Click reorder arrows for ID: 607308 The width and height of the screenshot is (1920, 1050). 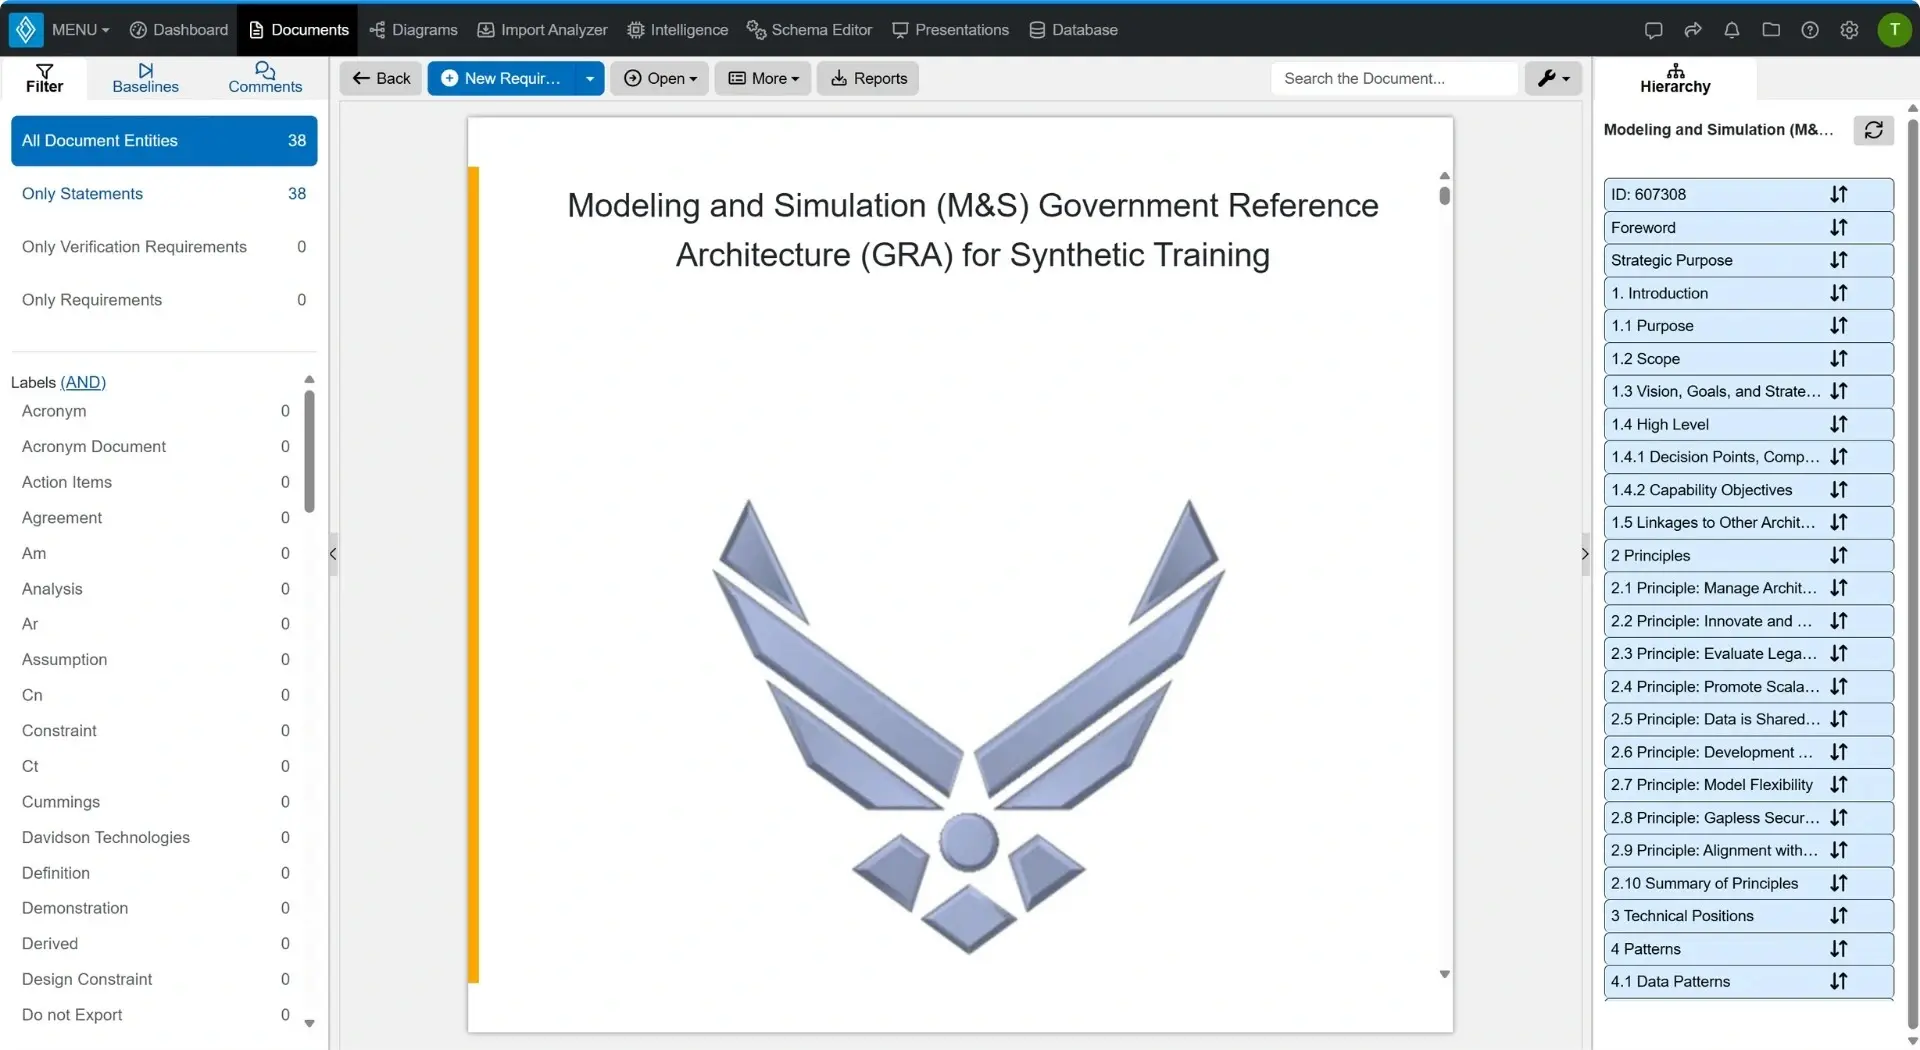pos(1838,194)
